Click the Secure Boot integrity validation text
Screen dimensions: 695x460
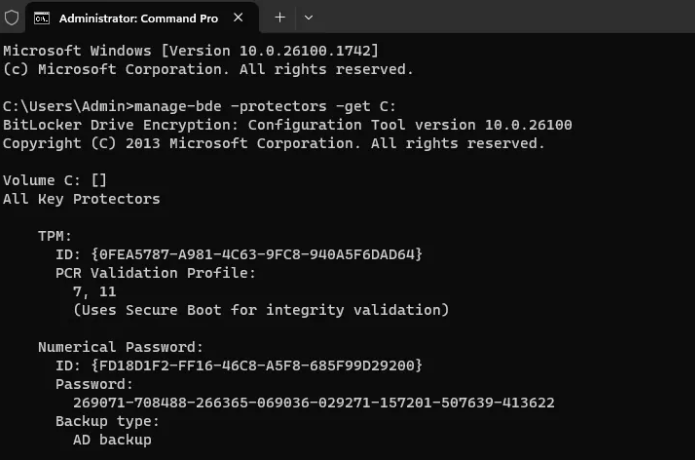(261, 310)
